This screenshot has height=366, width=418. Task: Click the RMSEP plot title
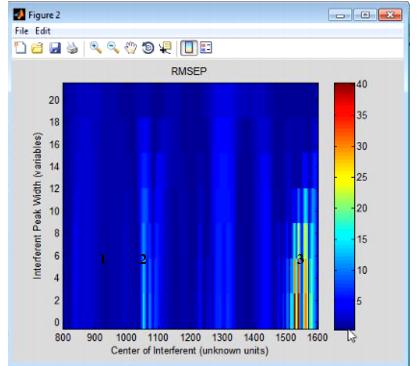[x=189, y=71]
